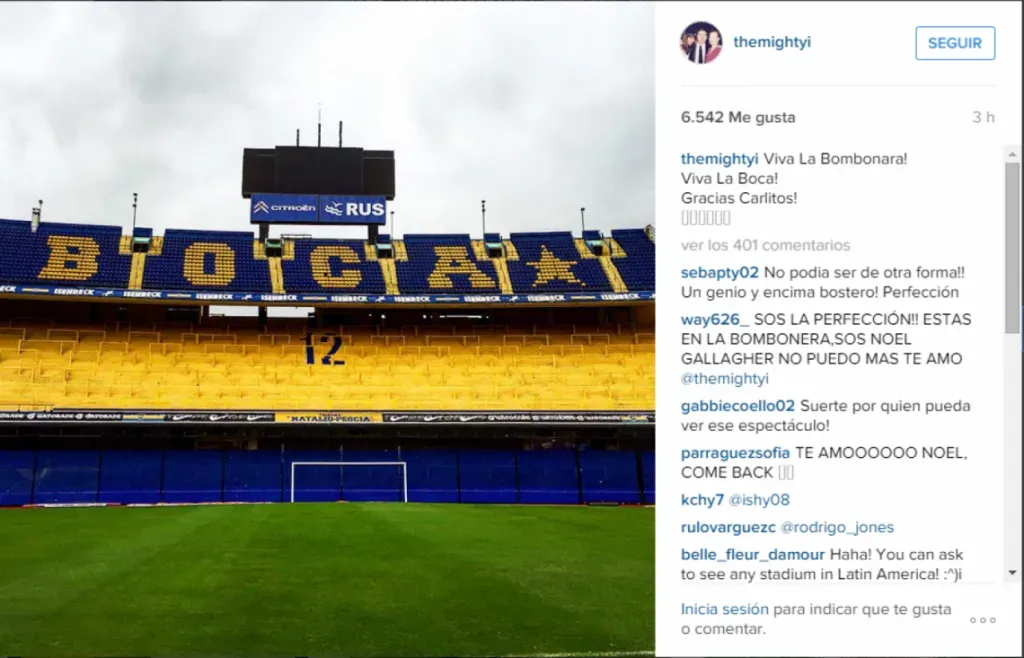Click the comments scrollbar up arrow
The image size is (1024, 658).
1013,155
